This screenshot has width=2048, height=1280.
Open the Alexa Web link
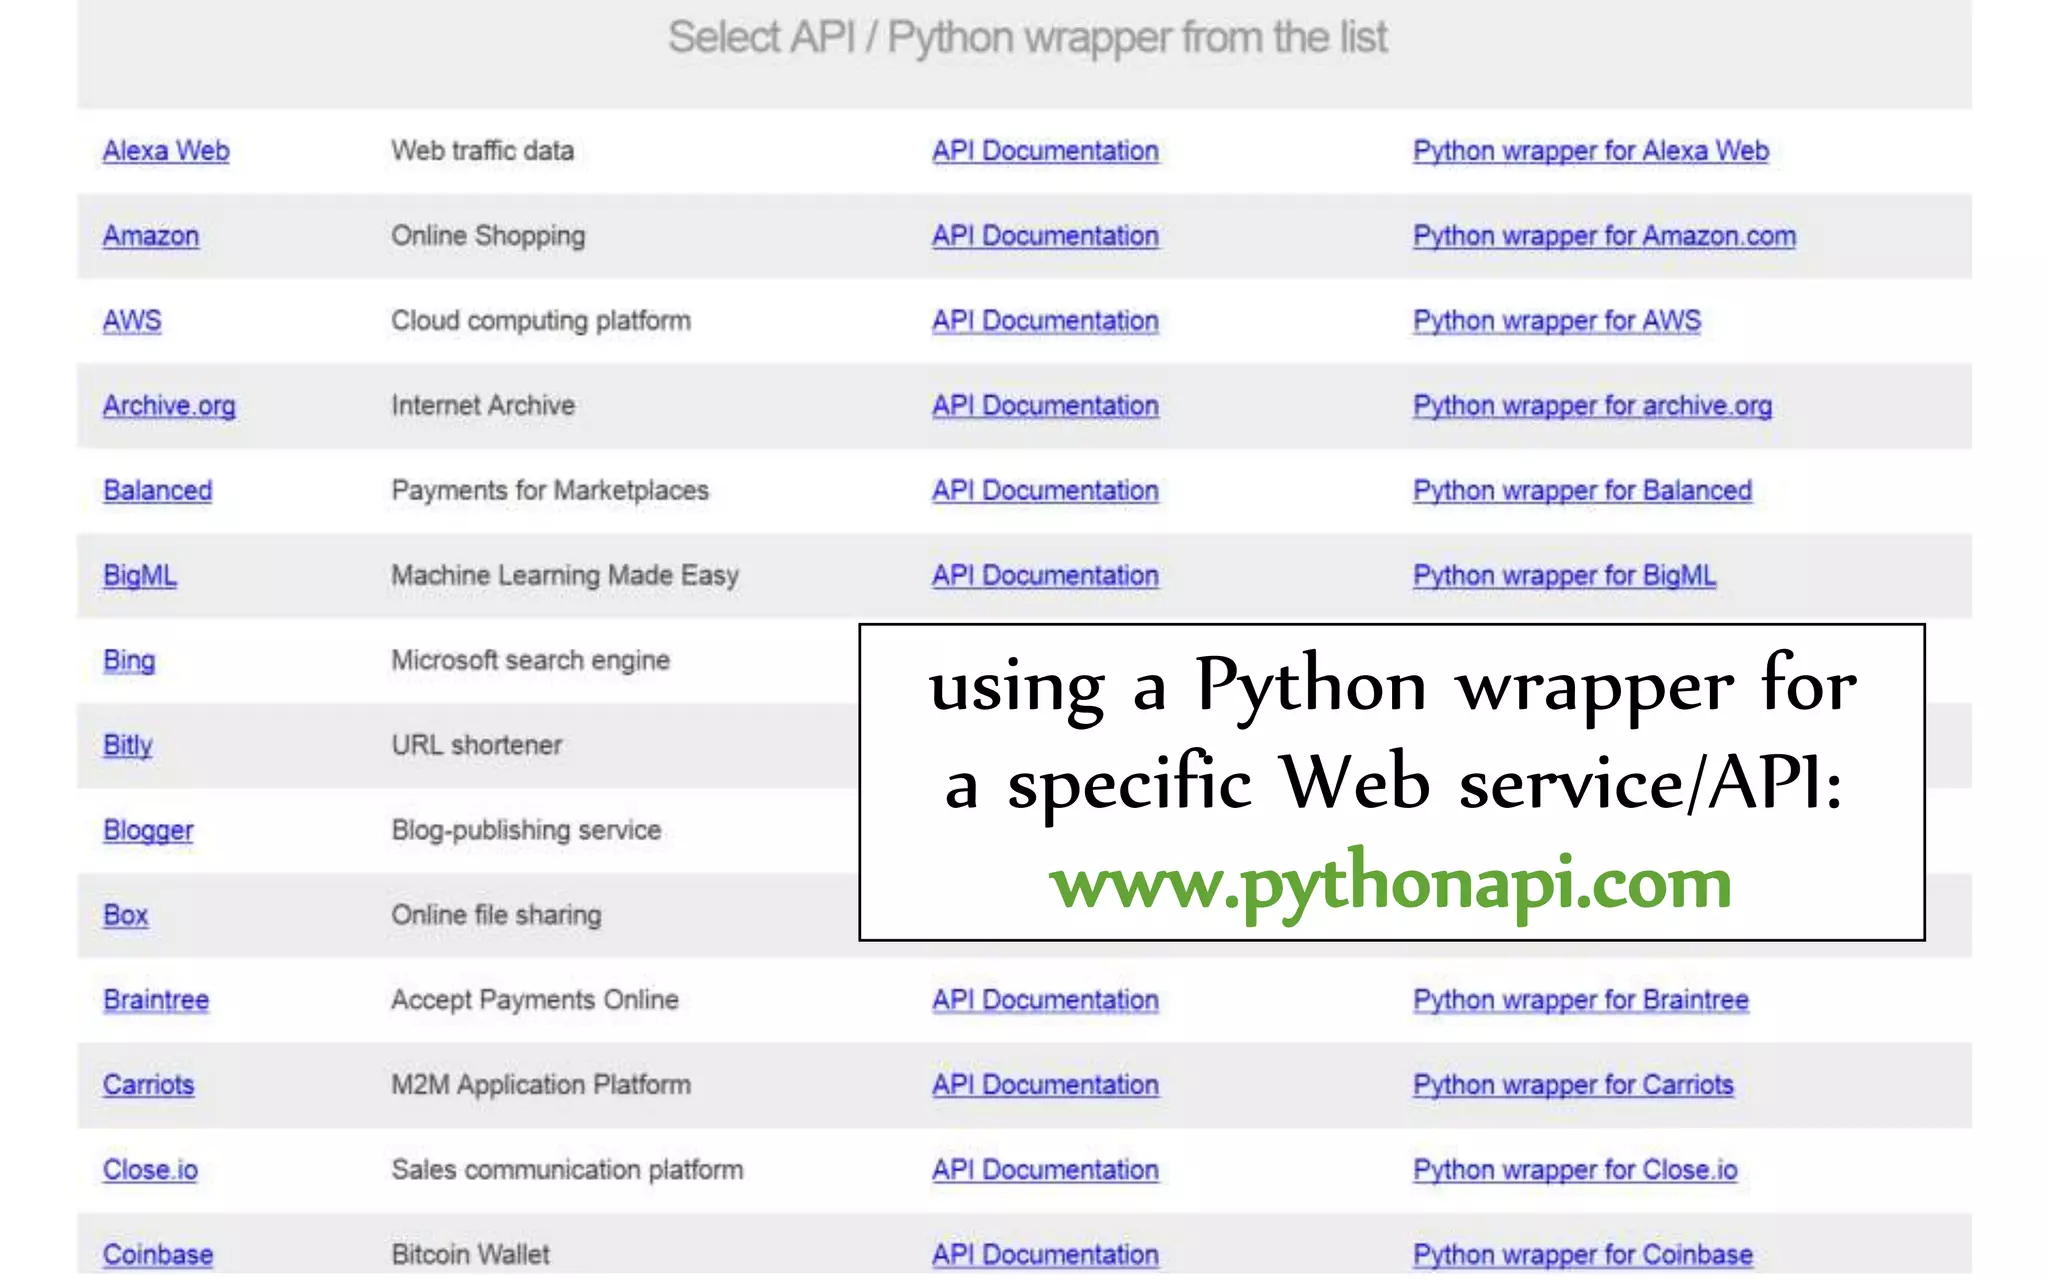click(166, 151)
